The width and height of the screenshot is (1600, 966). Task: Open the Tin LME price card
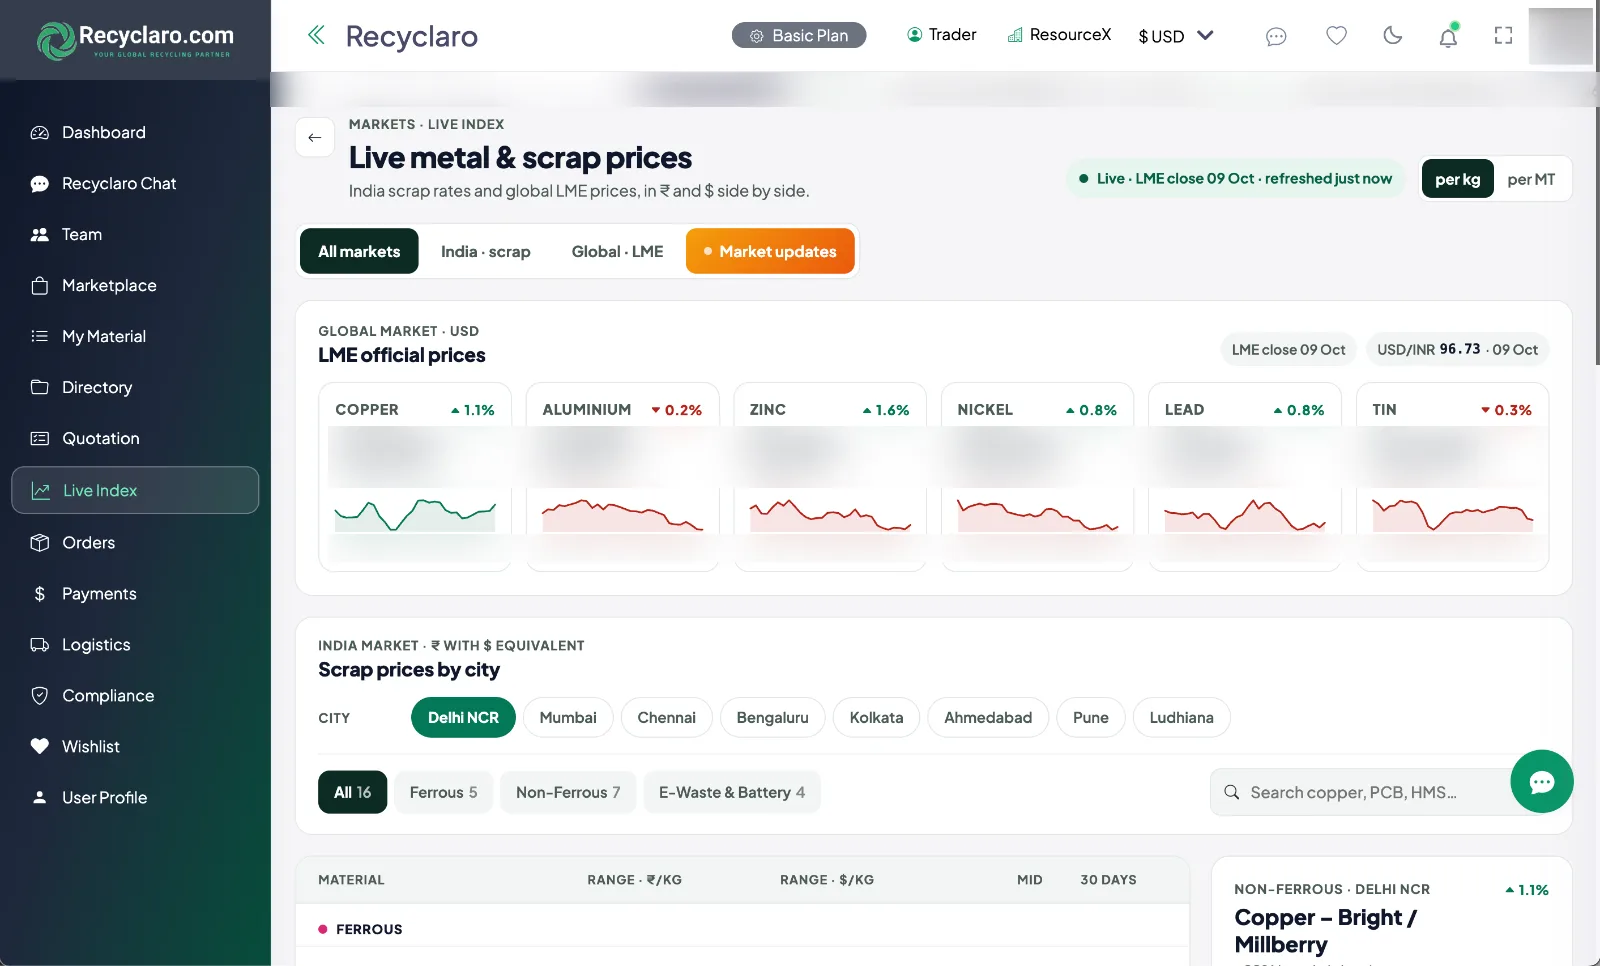1452,476
